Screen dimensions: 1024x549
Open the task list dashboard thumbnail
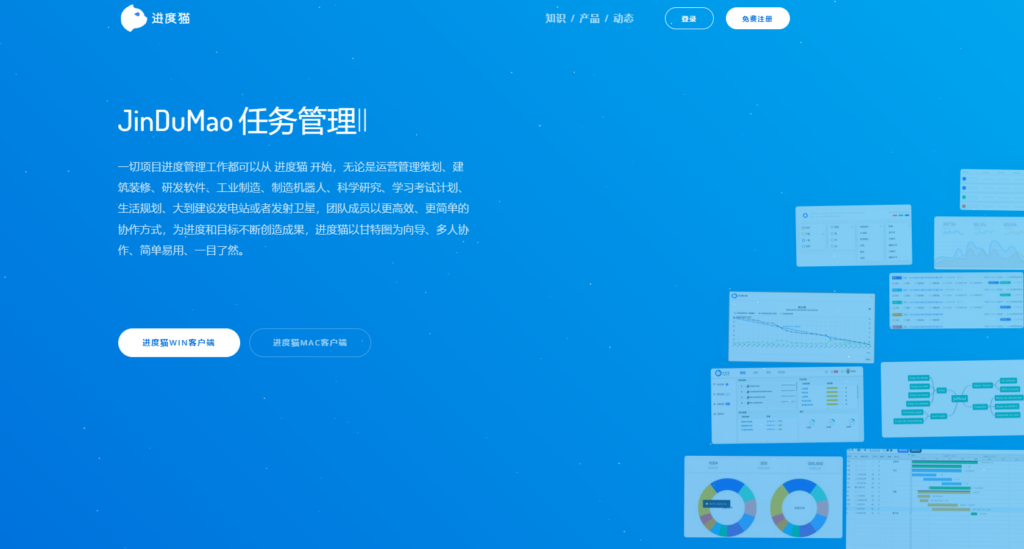coord(787,405)
